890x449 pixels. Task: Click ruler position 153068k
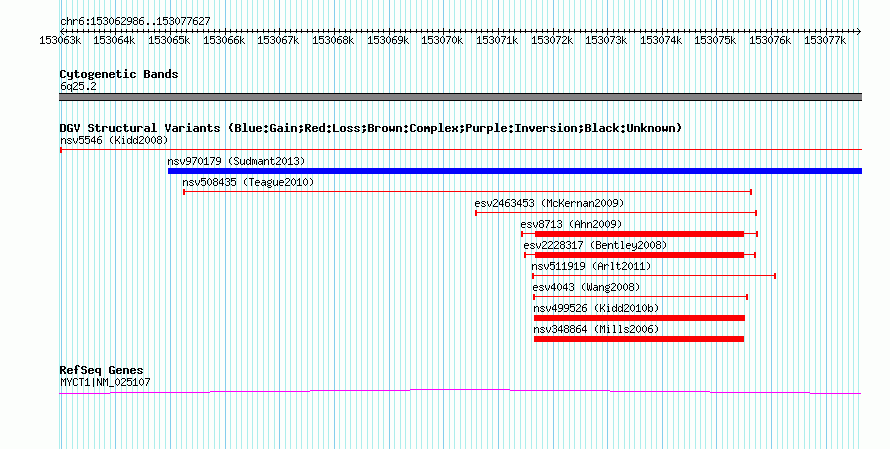coord(333,41)
